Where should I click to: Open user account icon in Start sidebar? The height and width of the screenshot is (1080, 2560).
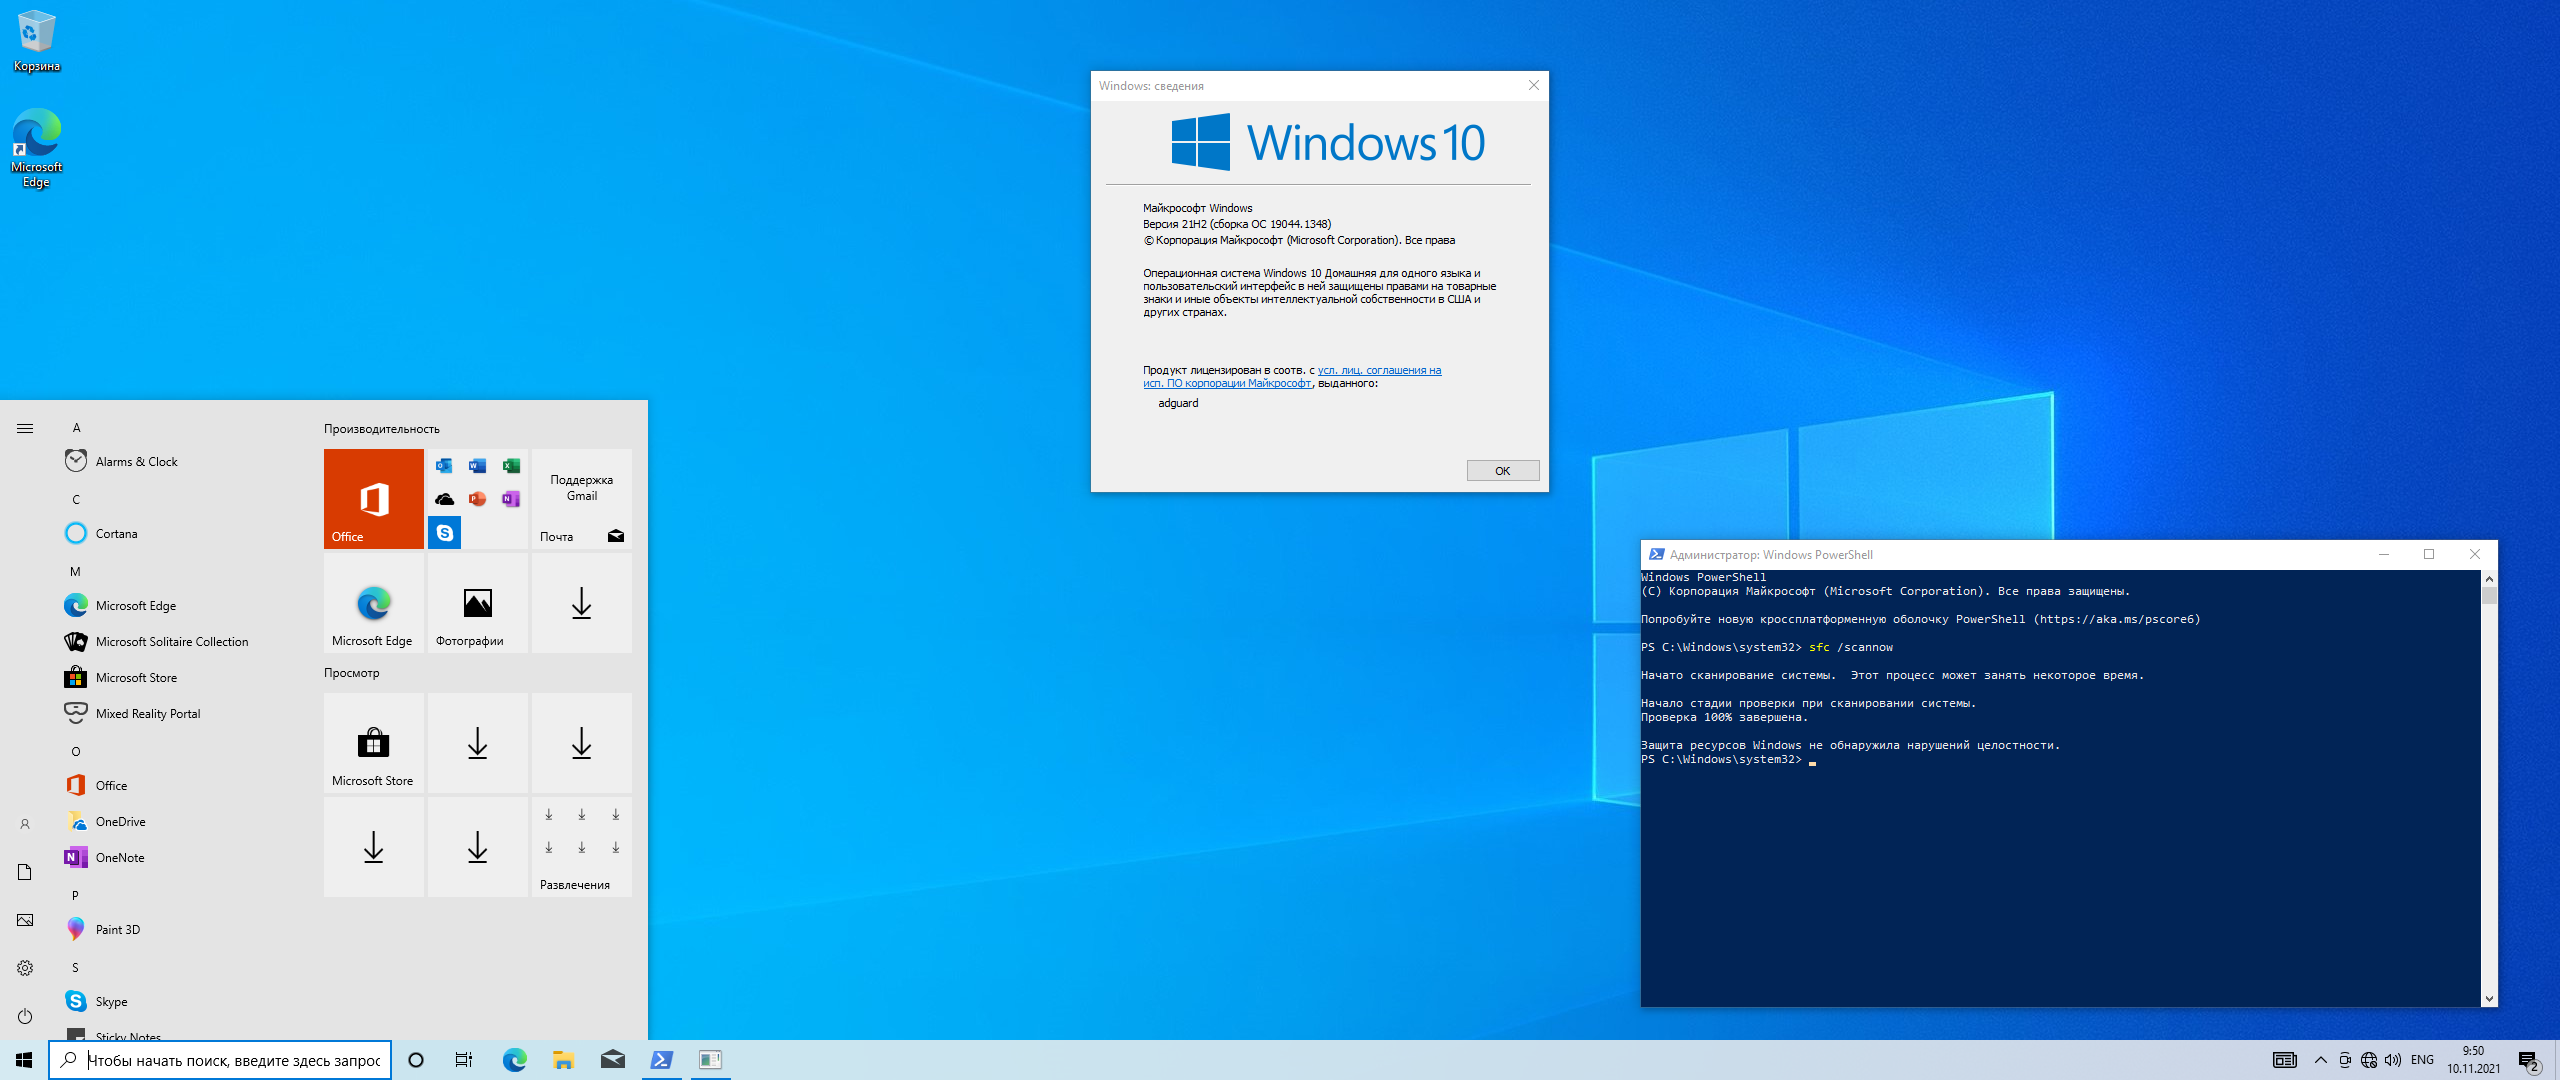pyautogui.click(x=25, y=824)
